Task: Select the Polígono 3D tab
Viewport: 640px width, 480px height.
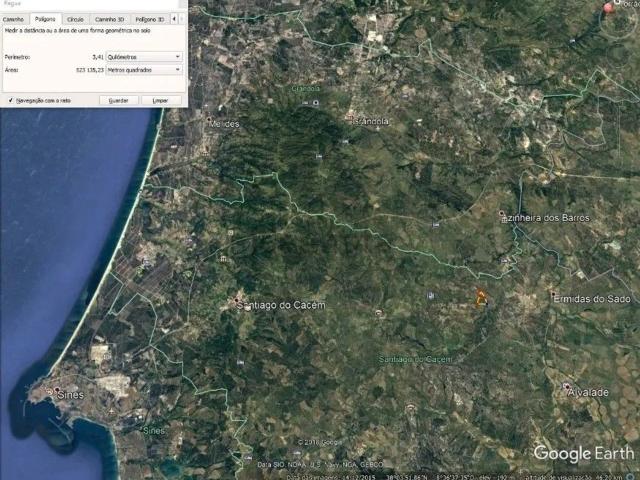Action: click(149, 19)
